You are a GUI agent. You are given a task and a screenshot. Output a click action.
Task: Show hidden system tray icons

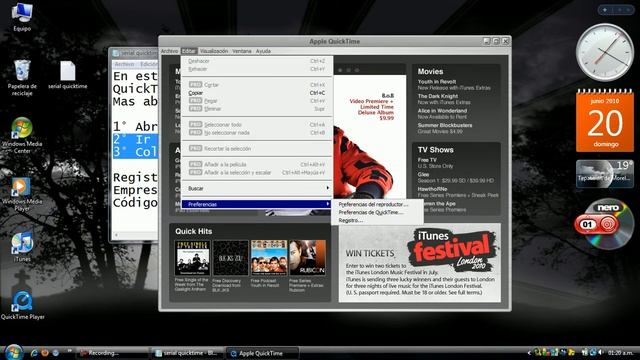(x=529, y=353)
